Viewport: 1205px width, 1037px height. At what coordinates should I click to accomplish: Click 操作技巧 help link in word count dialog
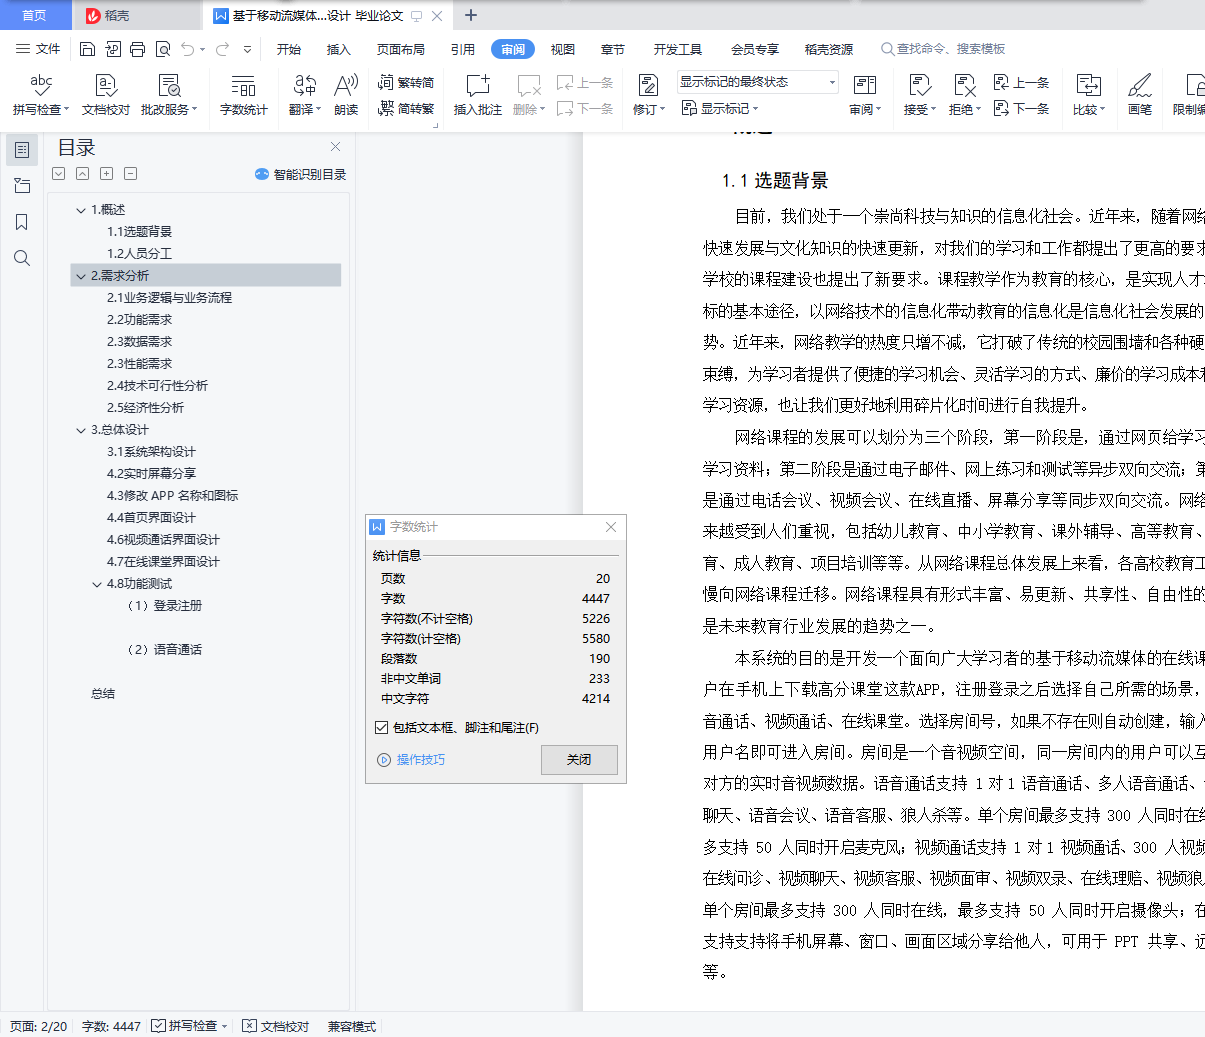[x=411, y=760]
